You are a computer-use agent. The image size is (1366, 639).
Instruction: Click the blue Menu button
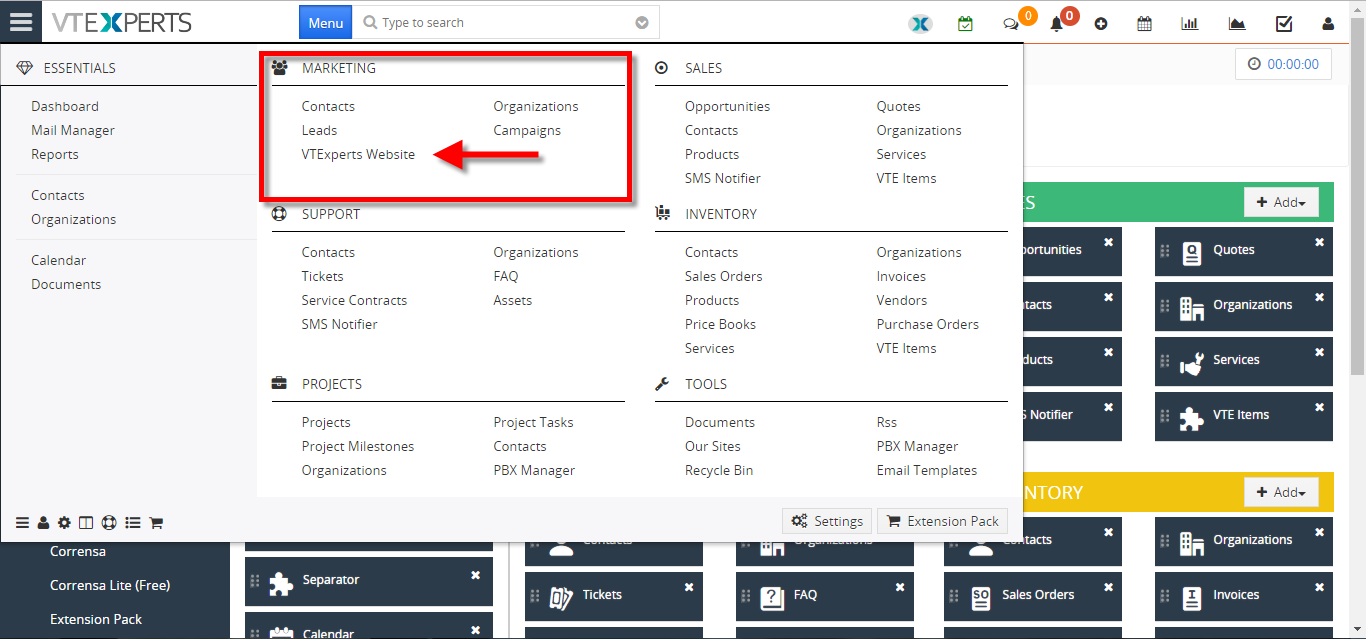point(326,23)
